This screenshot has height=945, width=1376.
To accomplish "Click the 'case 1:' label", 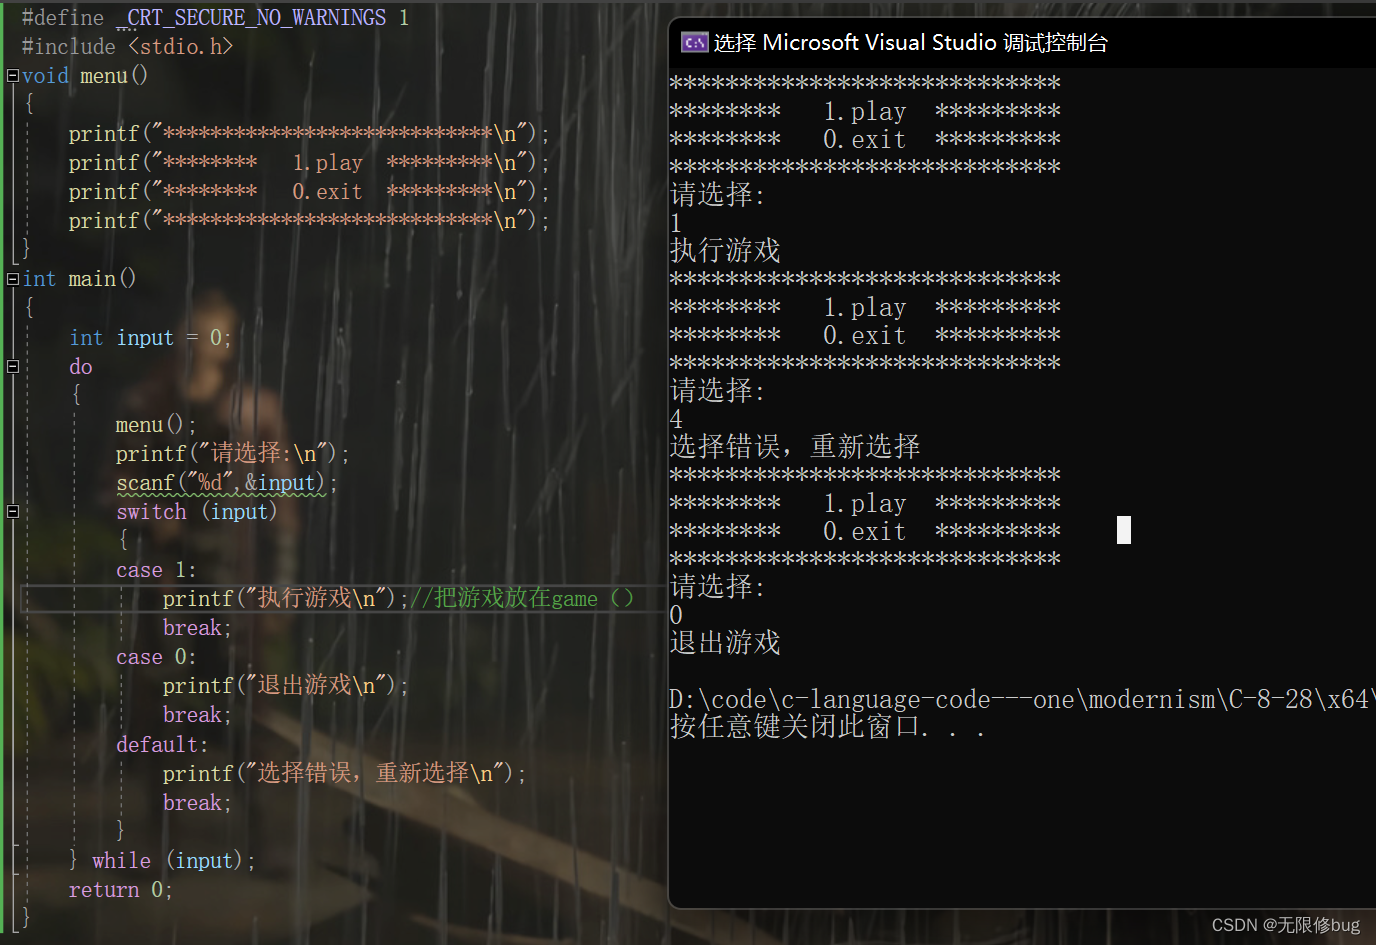I will (156, 570).
